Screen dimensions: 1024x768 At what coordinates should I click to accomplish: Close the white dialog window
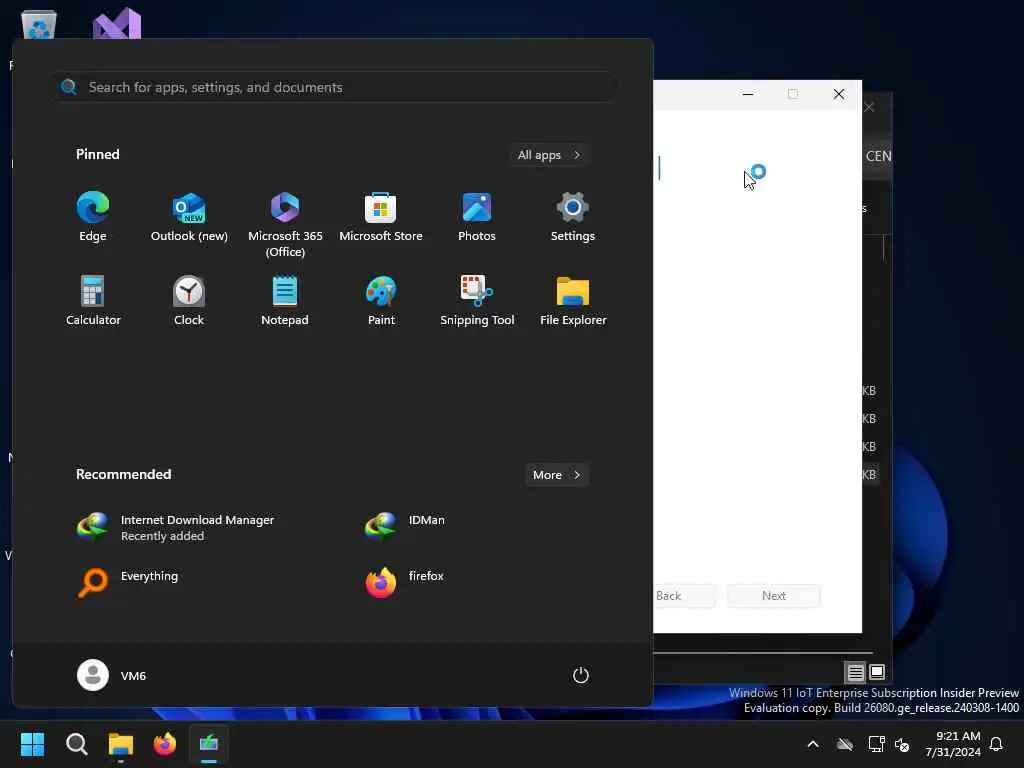click(x=839, y=94)
